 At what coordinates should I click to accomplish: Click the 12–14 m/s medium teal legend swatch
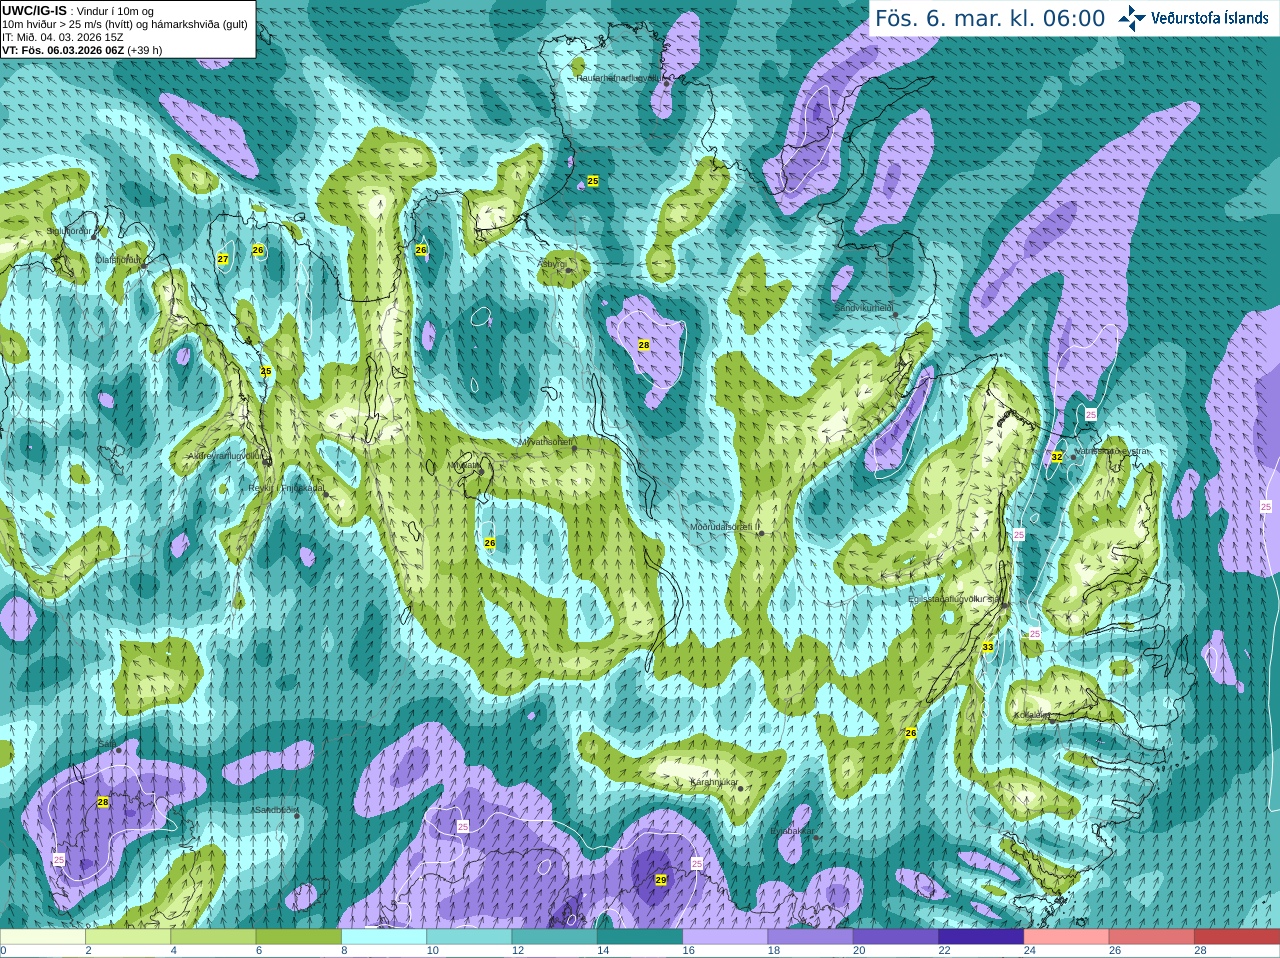555,937
